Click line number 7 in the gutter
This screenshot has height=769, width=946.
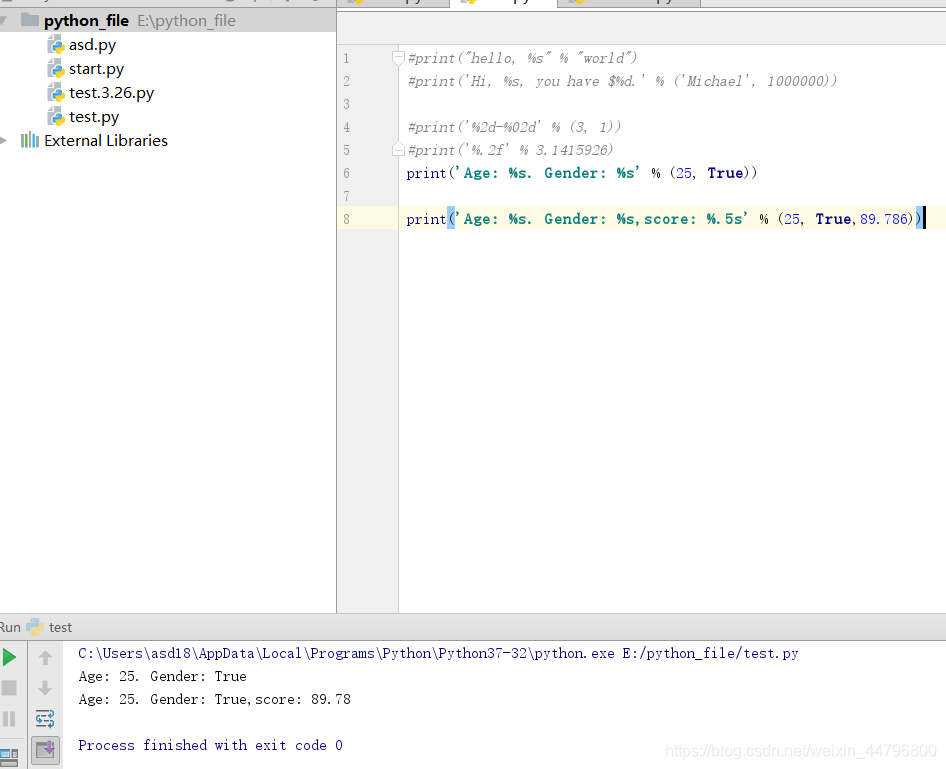(346, 196)
